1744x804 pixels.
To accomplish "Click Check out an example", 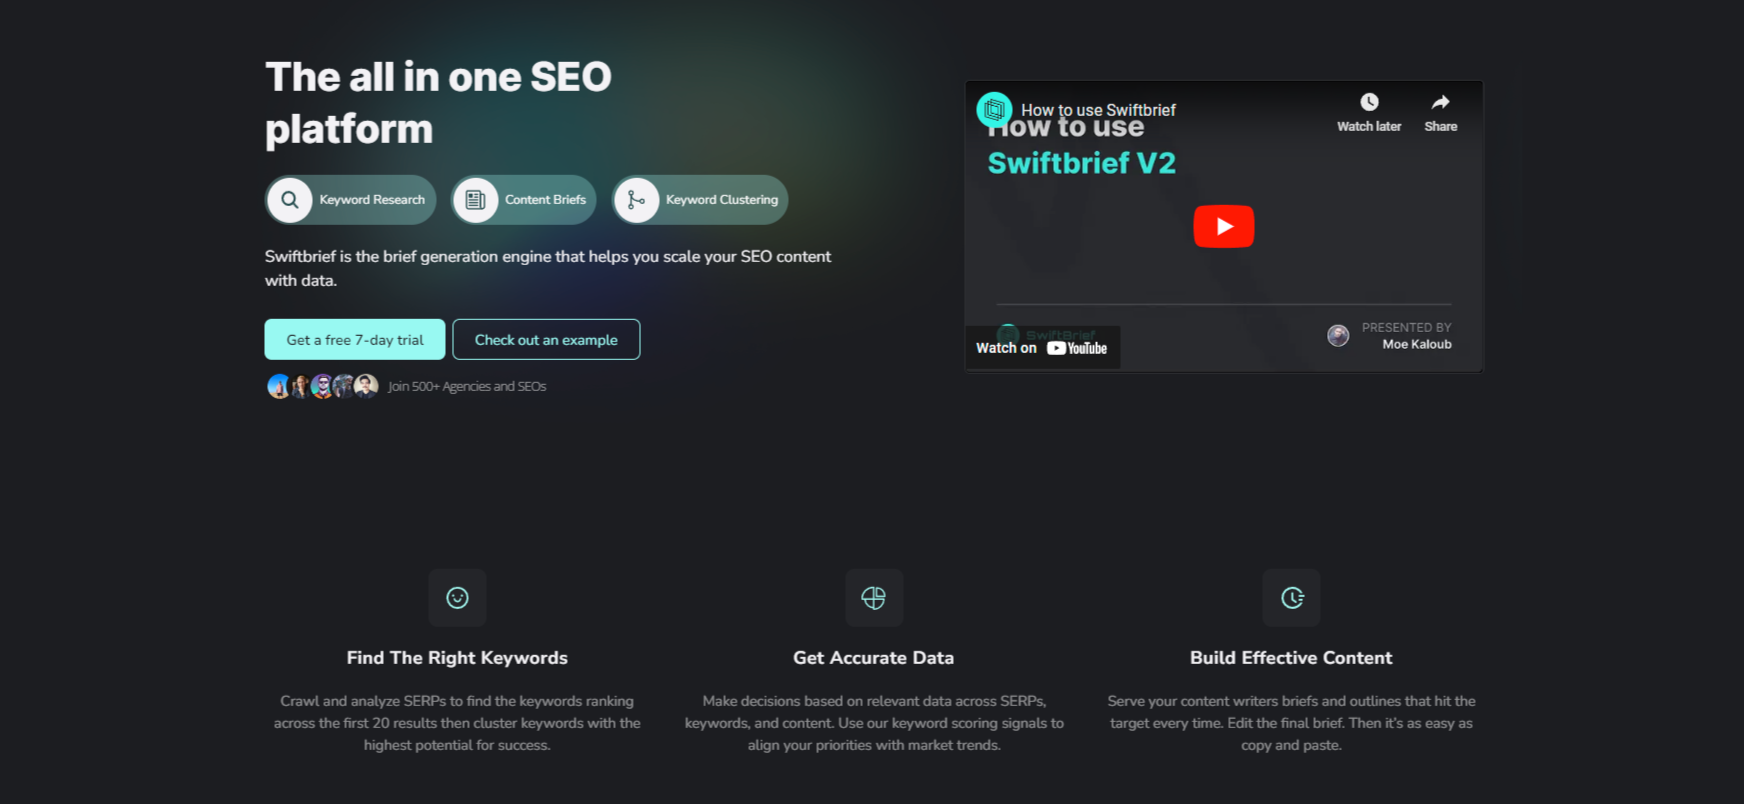I will coord(546,339).
